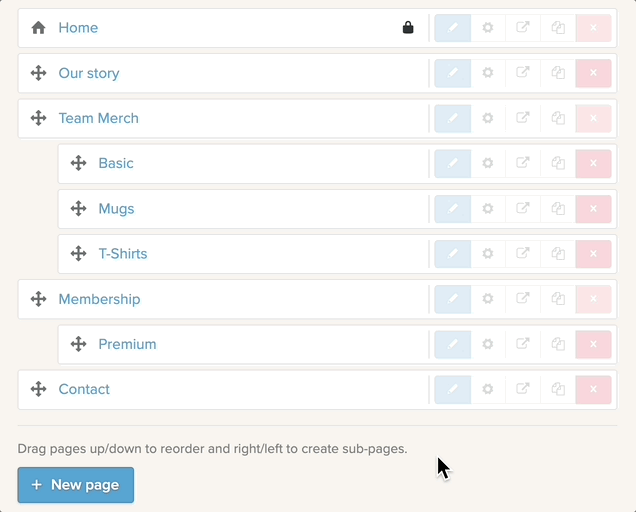The height and width of the screenshot is (512, 636).
Task: Duplicate the Basic page with the copy icon
Action: 558,163
